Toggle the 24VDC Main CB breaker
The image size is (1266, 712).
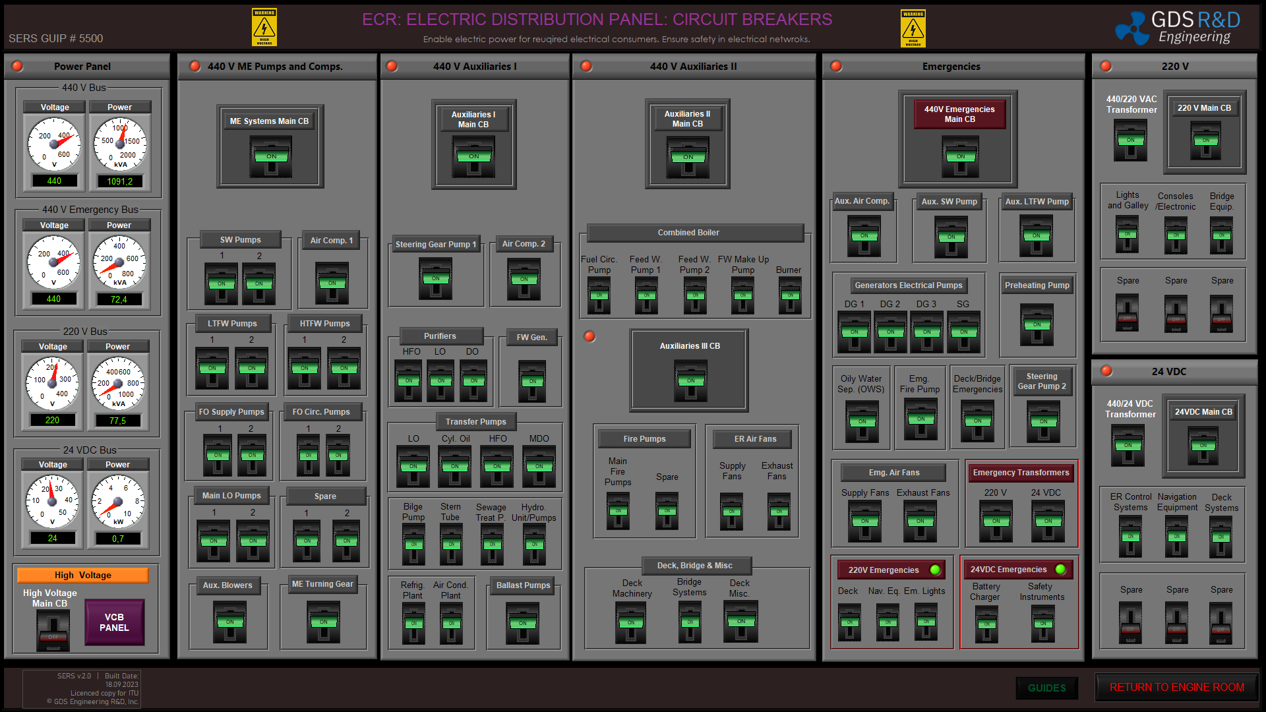[1203, 445]
